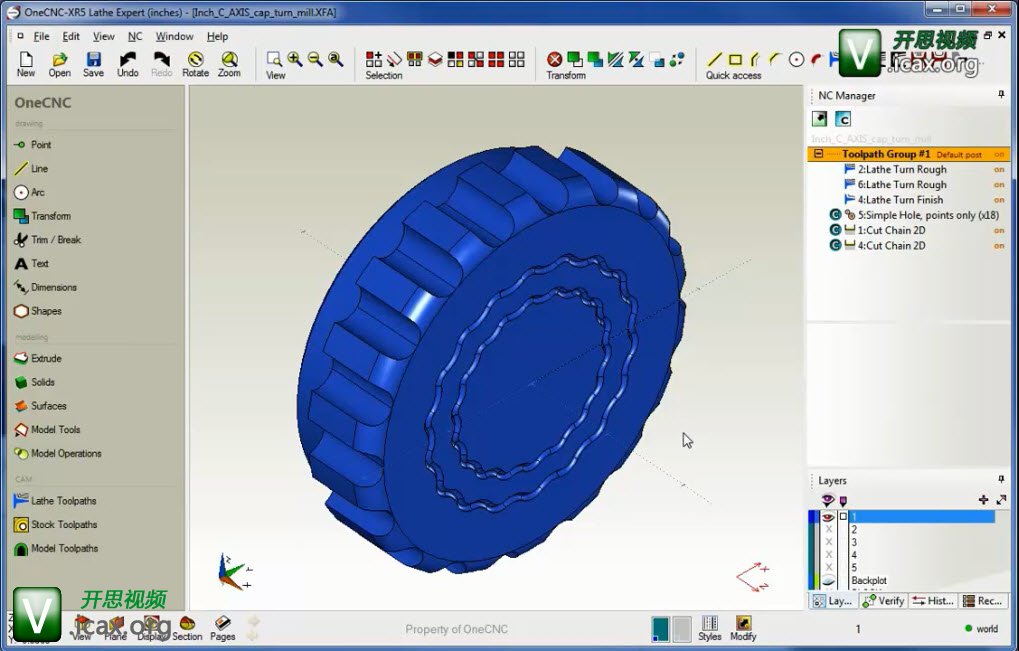The width and height of the screenshot is (1019, 651).
Task: Toggle 'on' state of 4:Lathe Turn Finish
Action: tap(999, 200)
